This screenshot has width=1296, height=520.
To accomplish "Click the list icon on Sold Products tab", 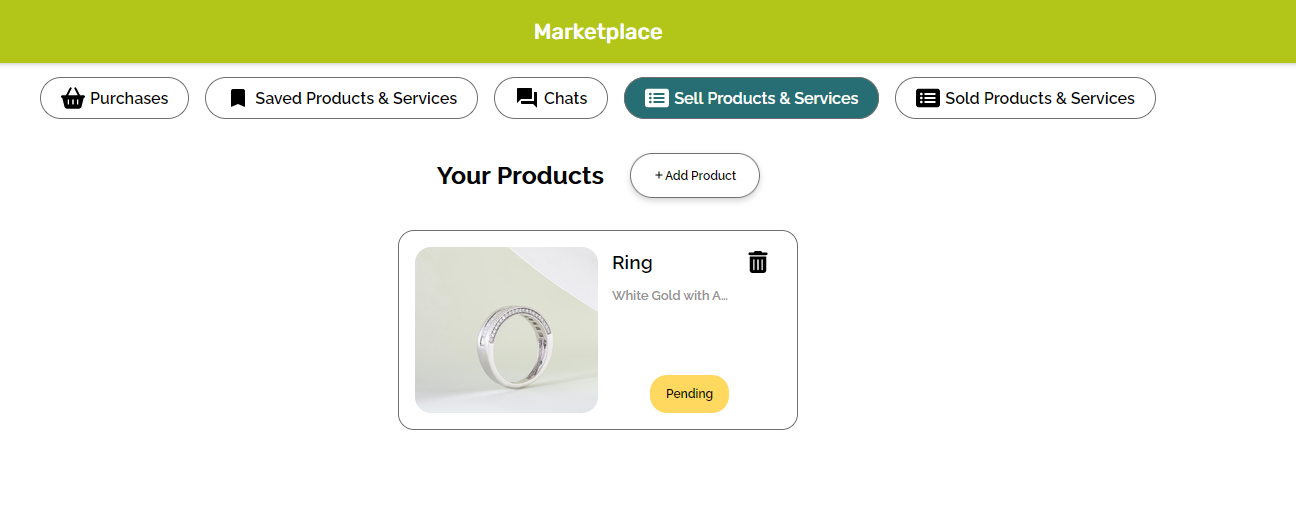I will 928,98.
